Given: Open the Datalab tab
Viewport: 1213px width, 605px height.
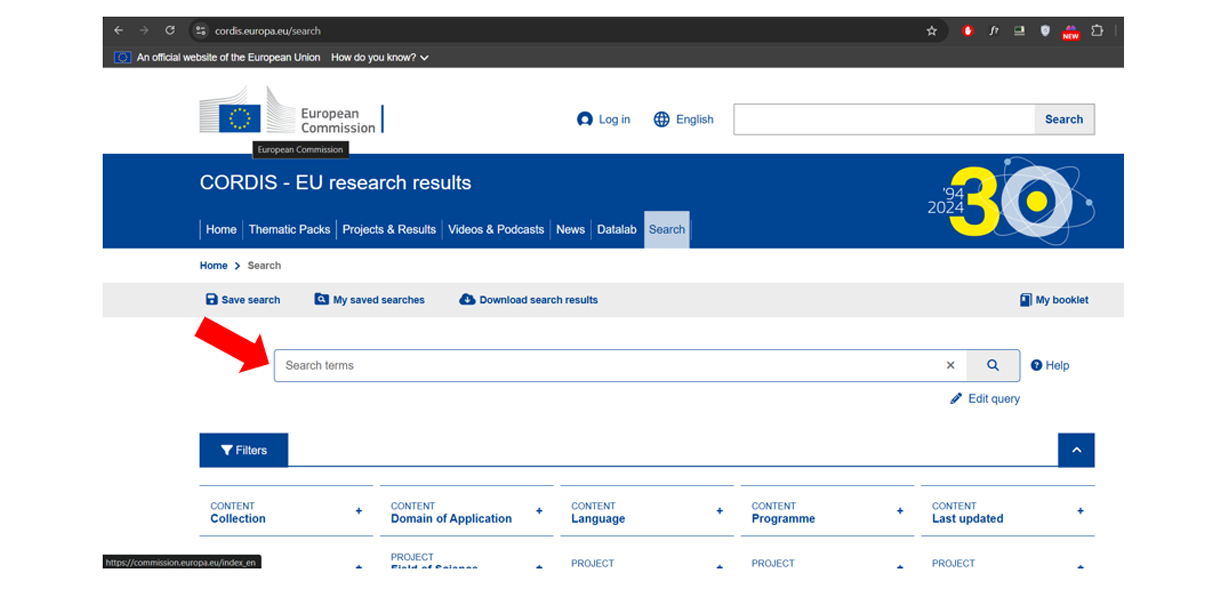Looking at the screenshot, I should [617, 229].
